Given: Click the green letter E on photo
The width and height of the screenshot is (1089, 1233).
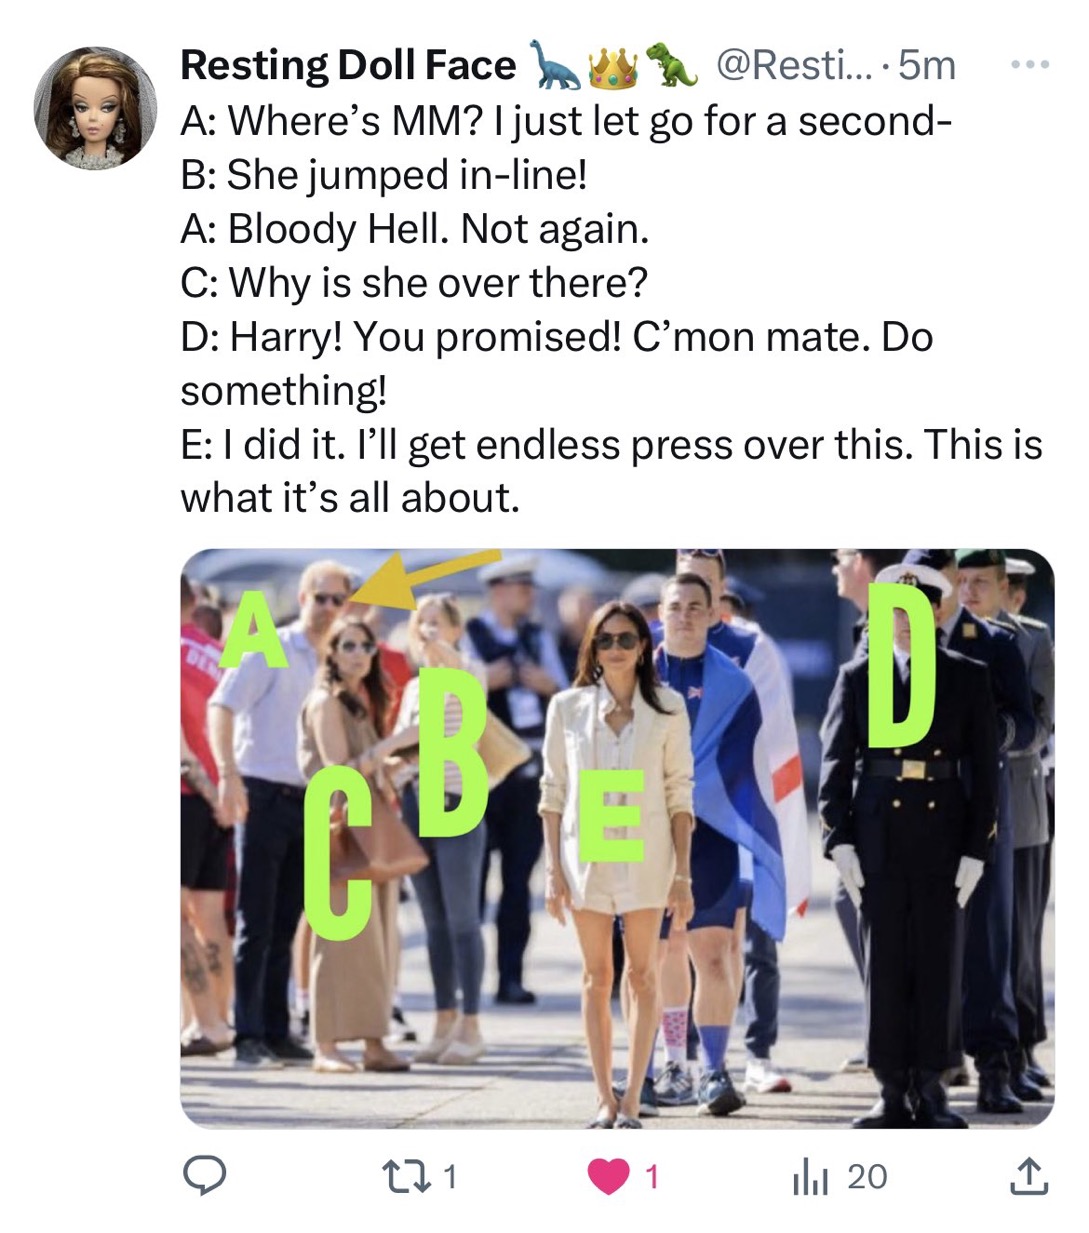Looking at the screenshot, I should click(611, 815).
